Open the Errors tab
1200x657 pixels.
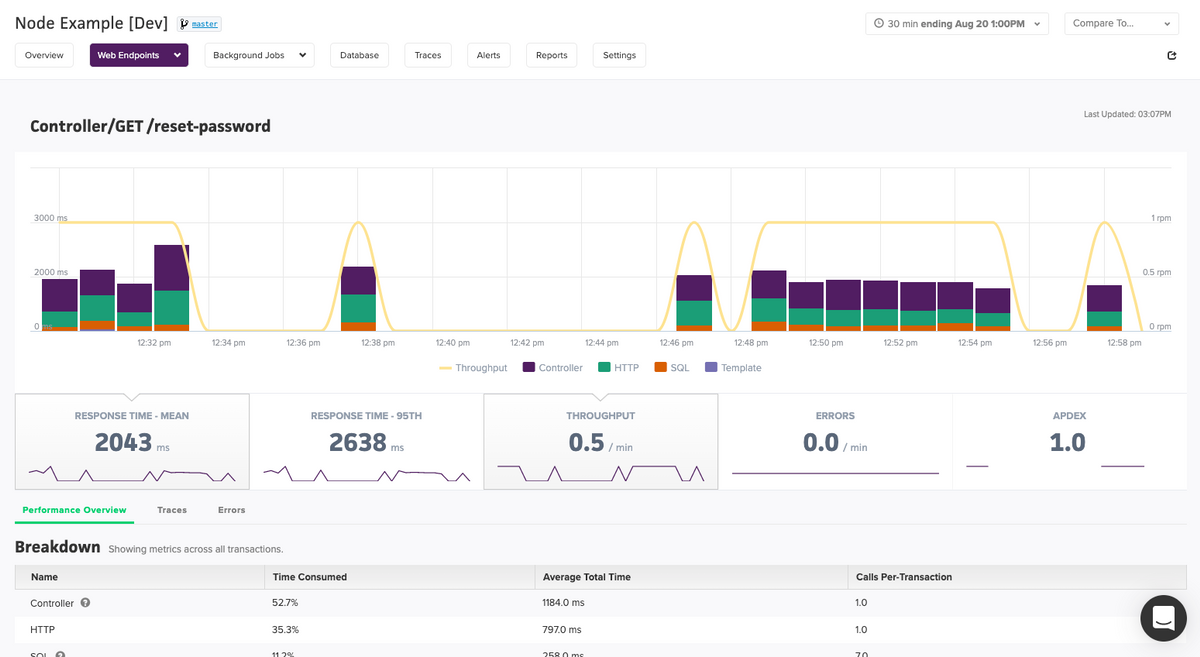tap(231, 510)
